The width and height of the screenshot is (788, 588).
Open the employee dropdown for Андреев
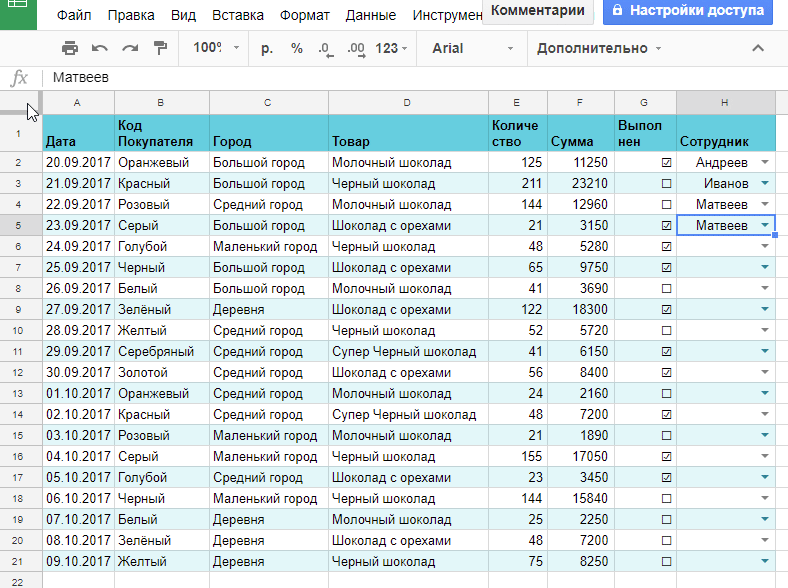[x=765, y=162]
